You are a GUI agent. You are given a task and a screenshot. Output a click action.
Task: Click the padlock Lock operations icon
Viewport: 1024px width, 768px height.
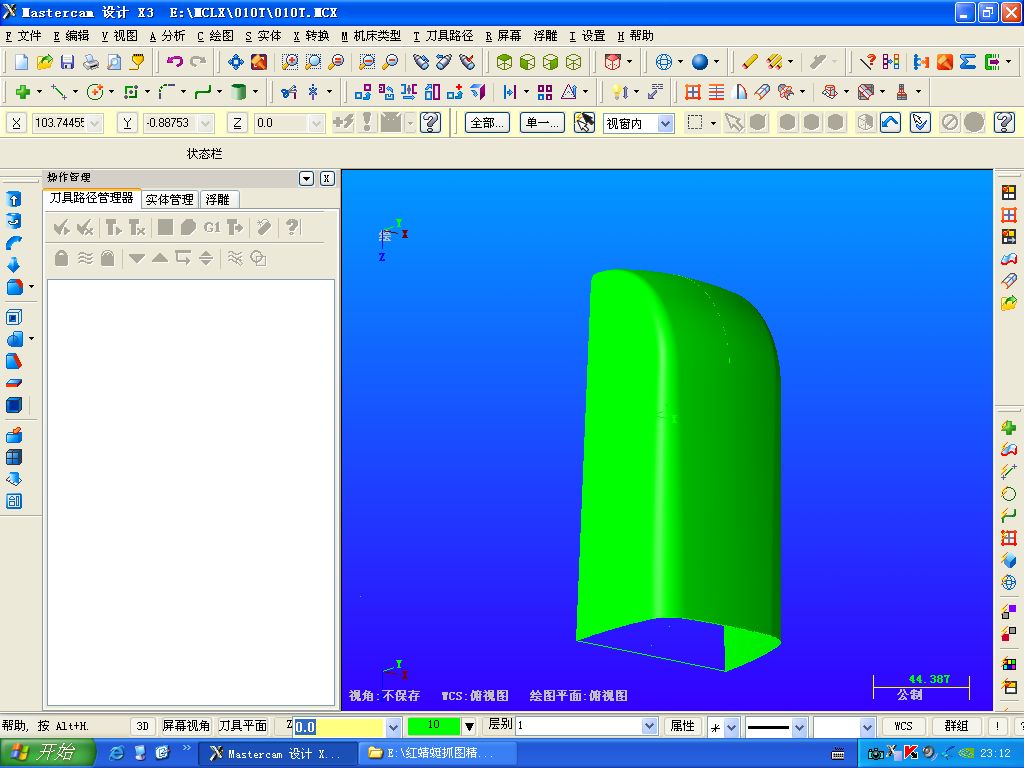[x=61, y=258]
